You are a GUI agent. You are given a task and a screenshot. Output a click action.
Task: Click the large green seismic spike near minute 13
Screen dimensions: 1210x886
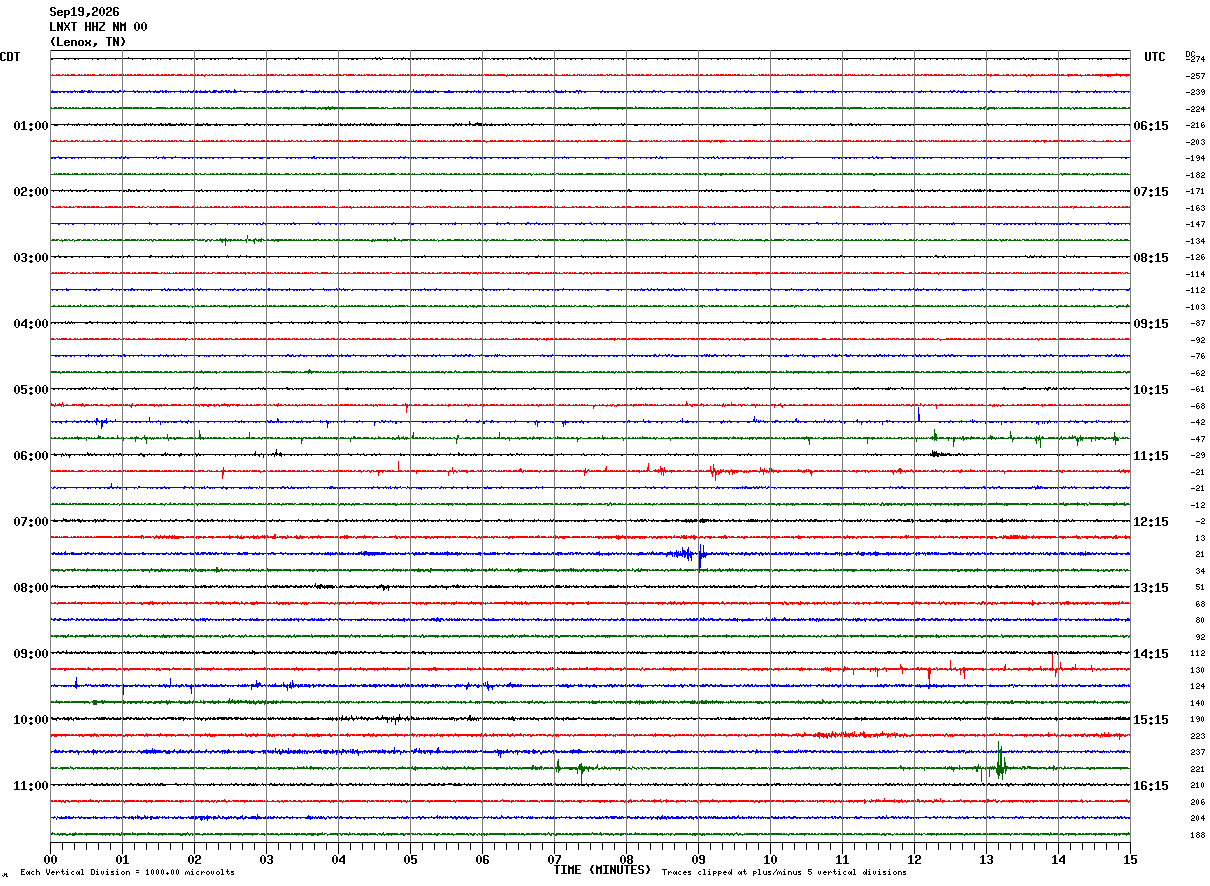(999, 764)
